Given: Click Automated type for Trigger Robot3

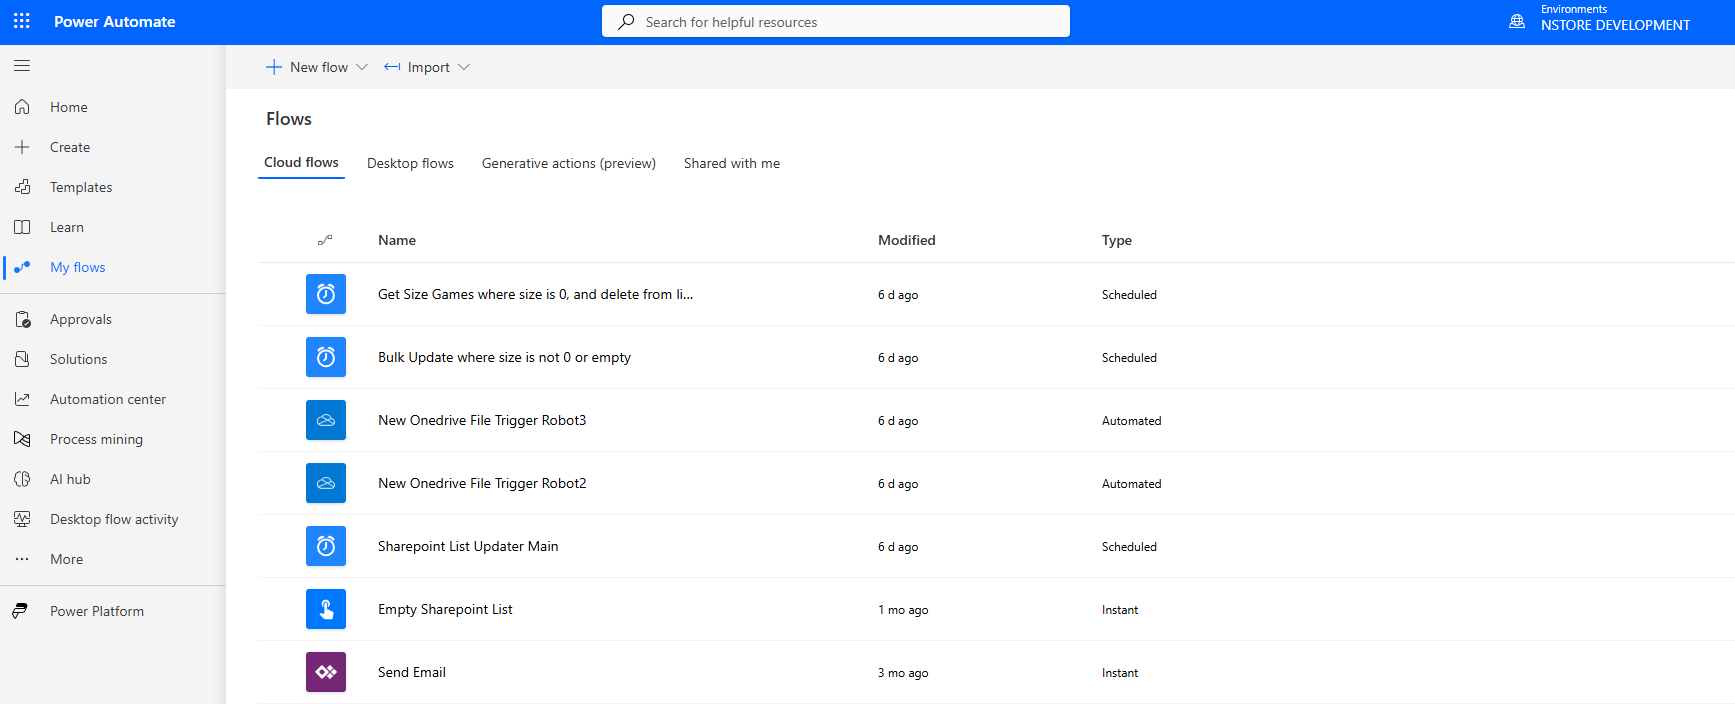Looking at the screenshot, I should click(x=1132, y=421).
